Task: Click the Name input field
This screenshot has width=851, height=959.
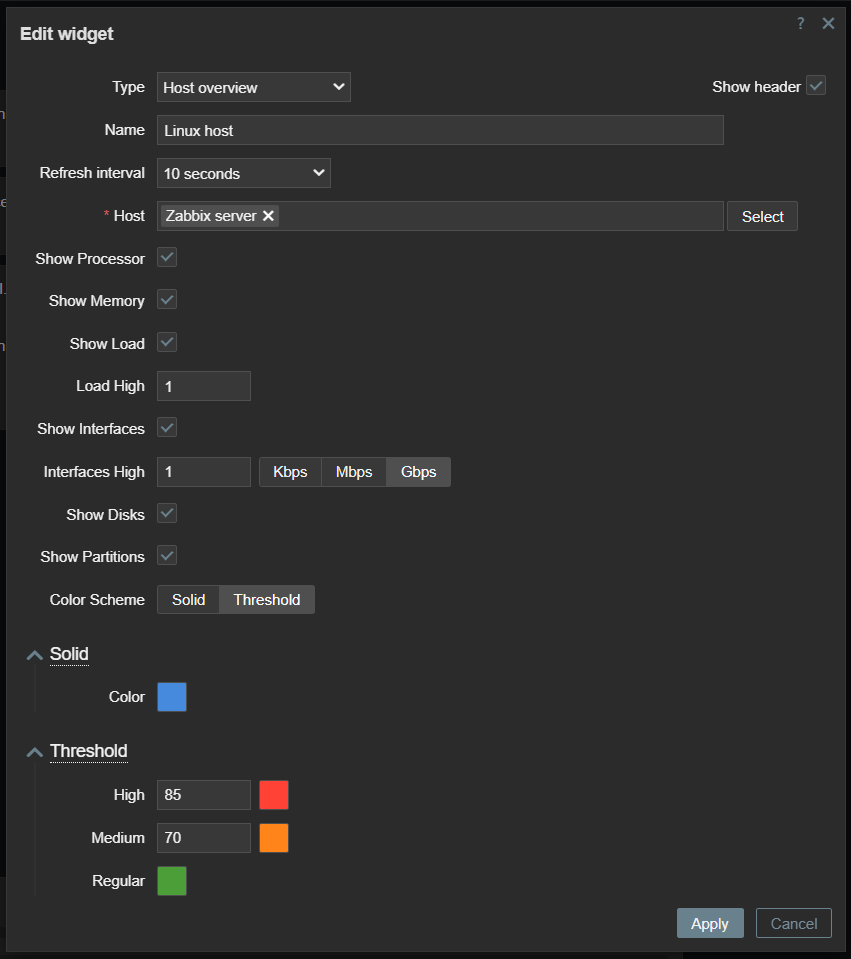Action: click(440, 130)
